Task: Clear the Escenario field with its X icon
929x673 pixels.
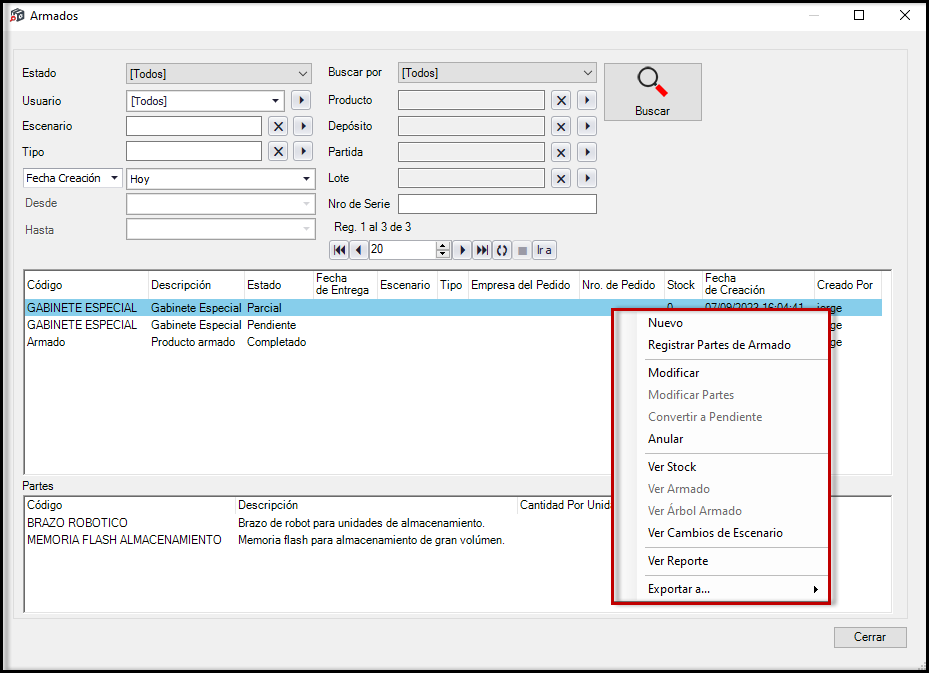Action: [278, 126]
